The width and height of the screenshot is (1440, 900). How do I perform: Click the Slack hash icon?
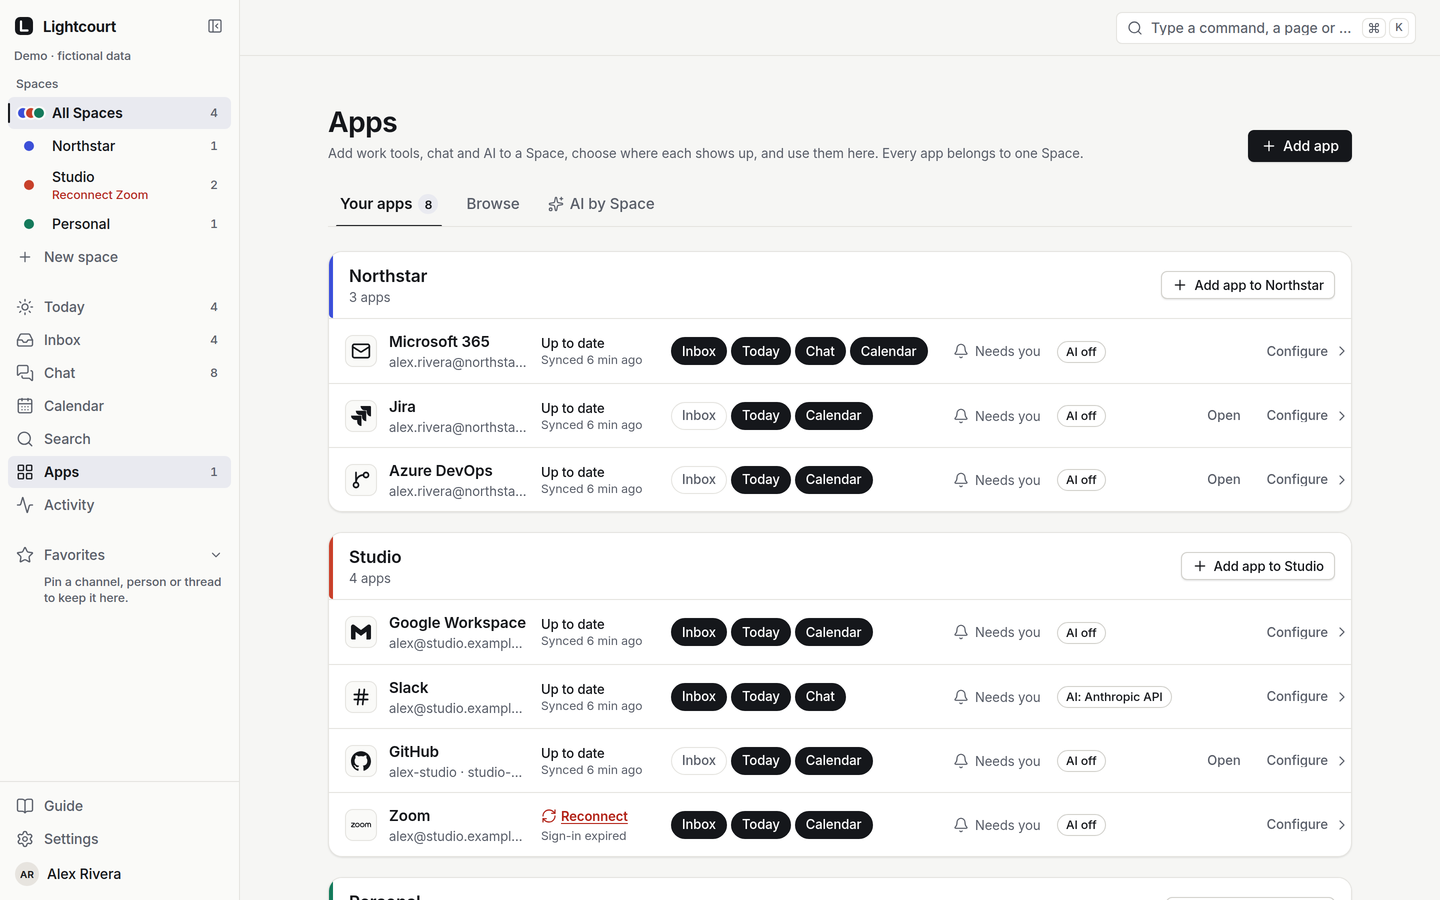(x=361, y=697)
